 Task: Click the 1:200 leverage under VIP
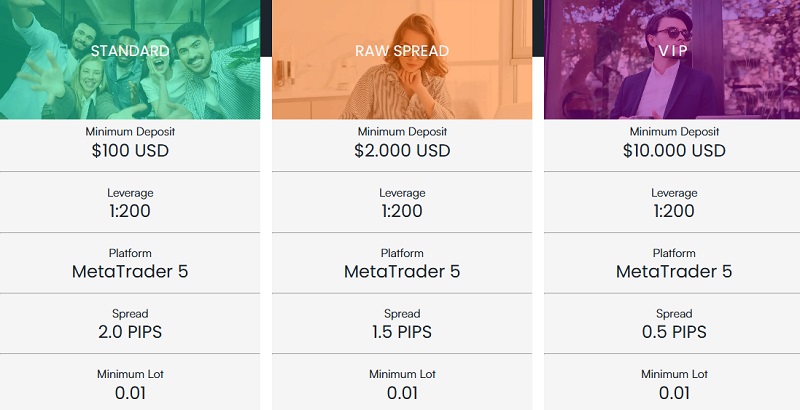(674, 211)
